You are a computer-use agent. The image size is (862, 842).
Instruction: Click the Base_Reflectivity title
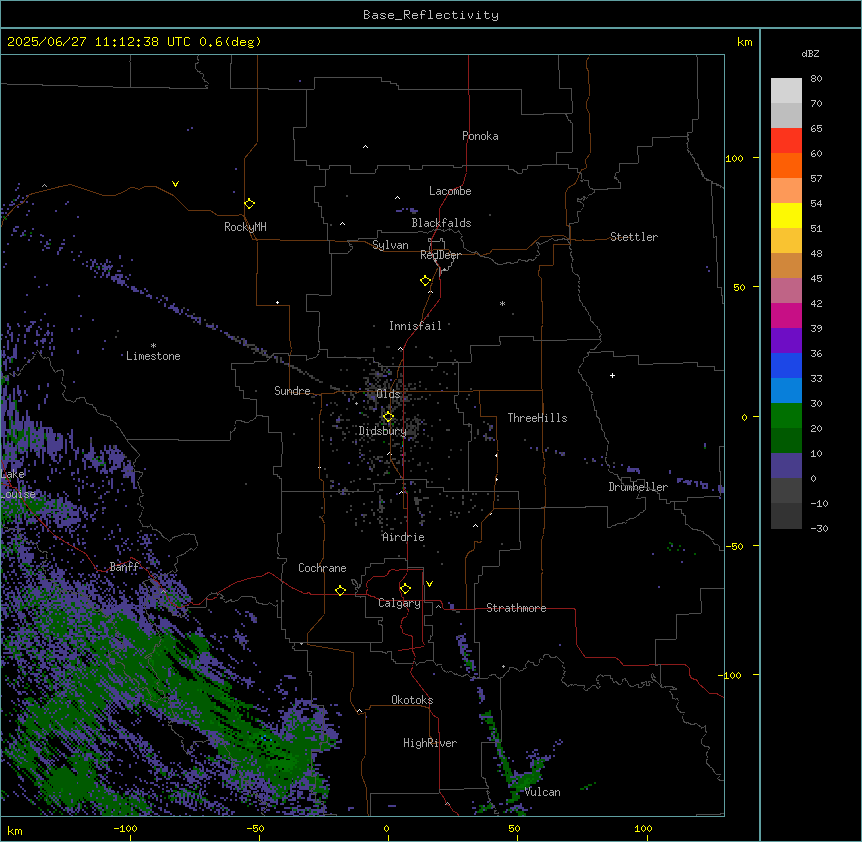tap(431, 15)
